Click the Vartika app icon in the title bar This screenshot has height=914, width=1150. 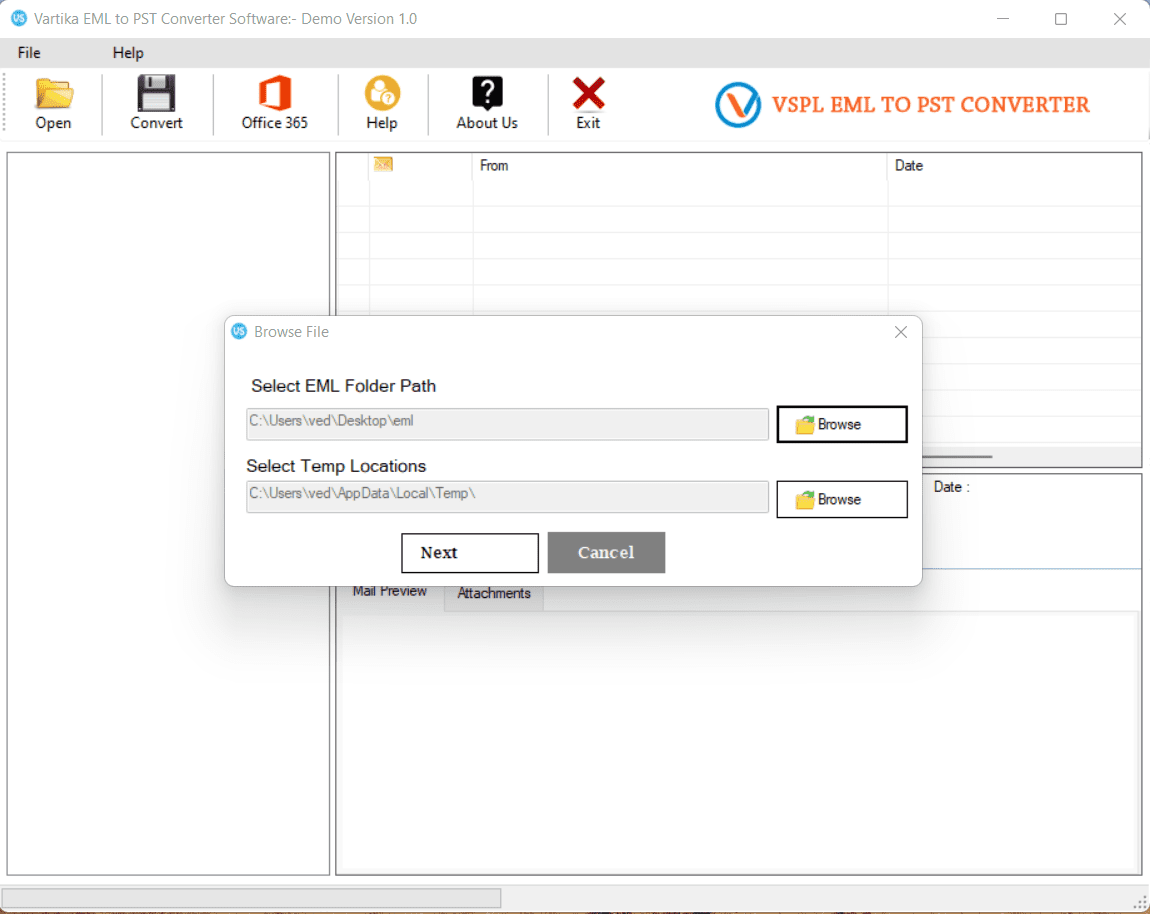18,18
